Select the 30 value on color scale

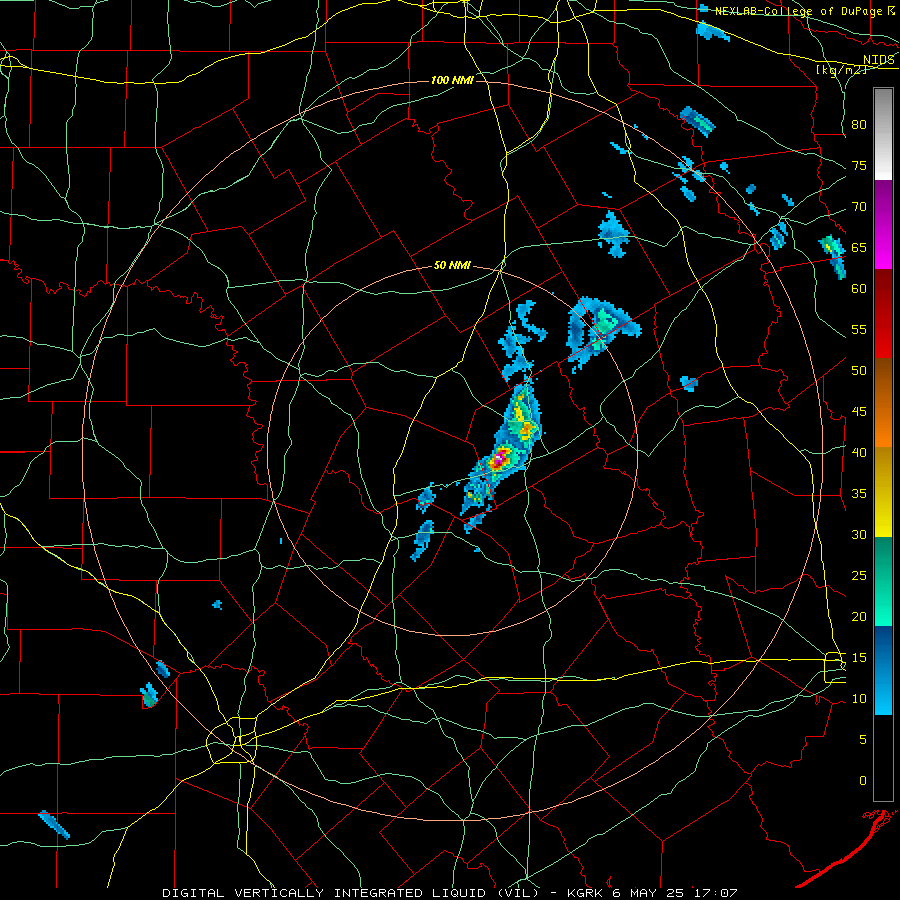point(859,534)
